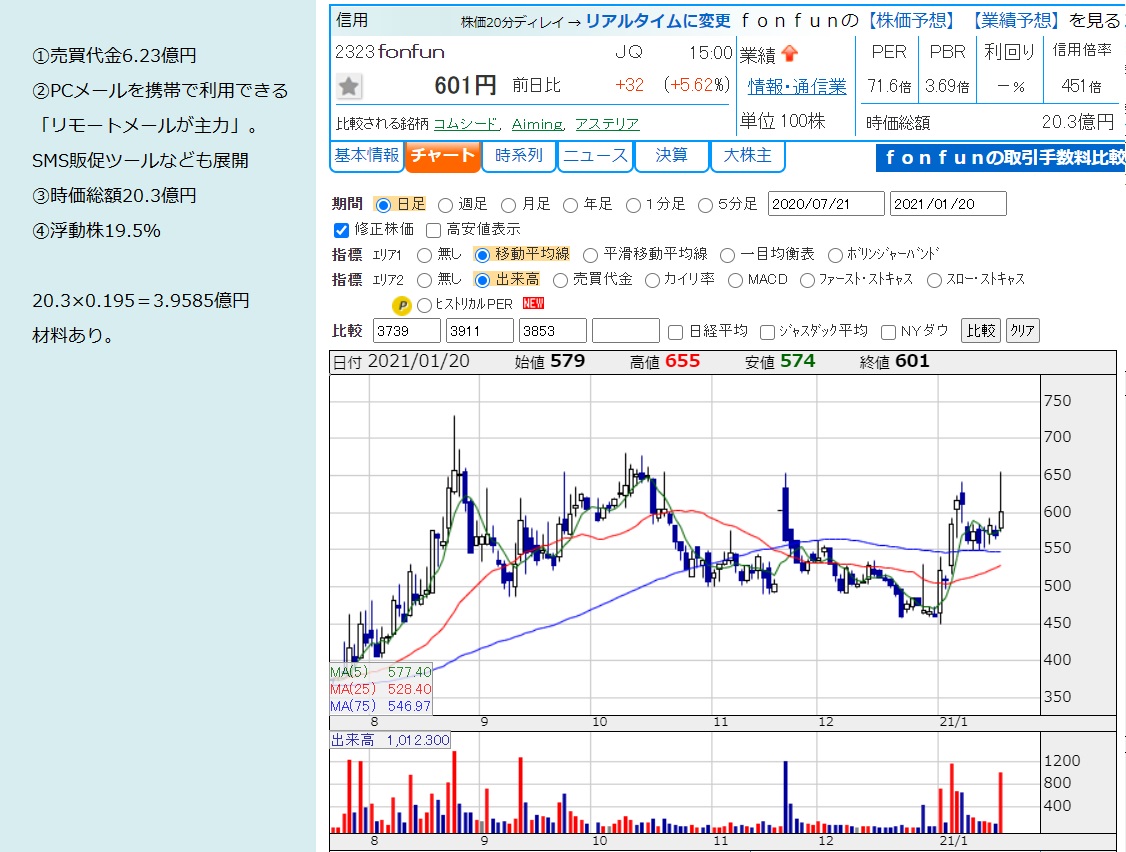Select the 平滑移動平均線 indicator
1126x852 pixels.
click(x=590, y=255)
